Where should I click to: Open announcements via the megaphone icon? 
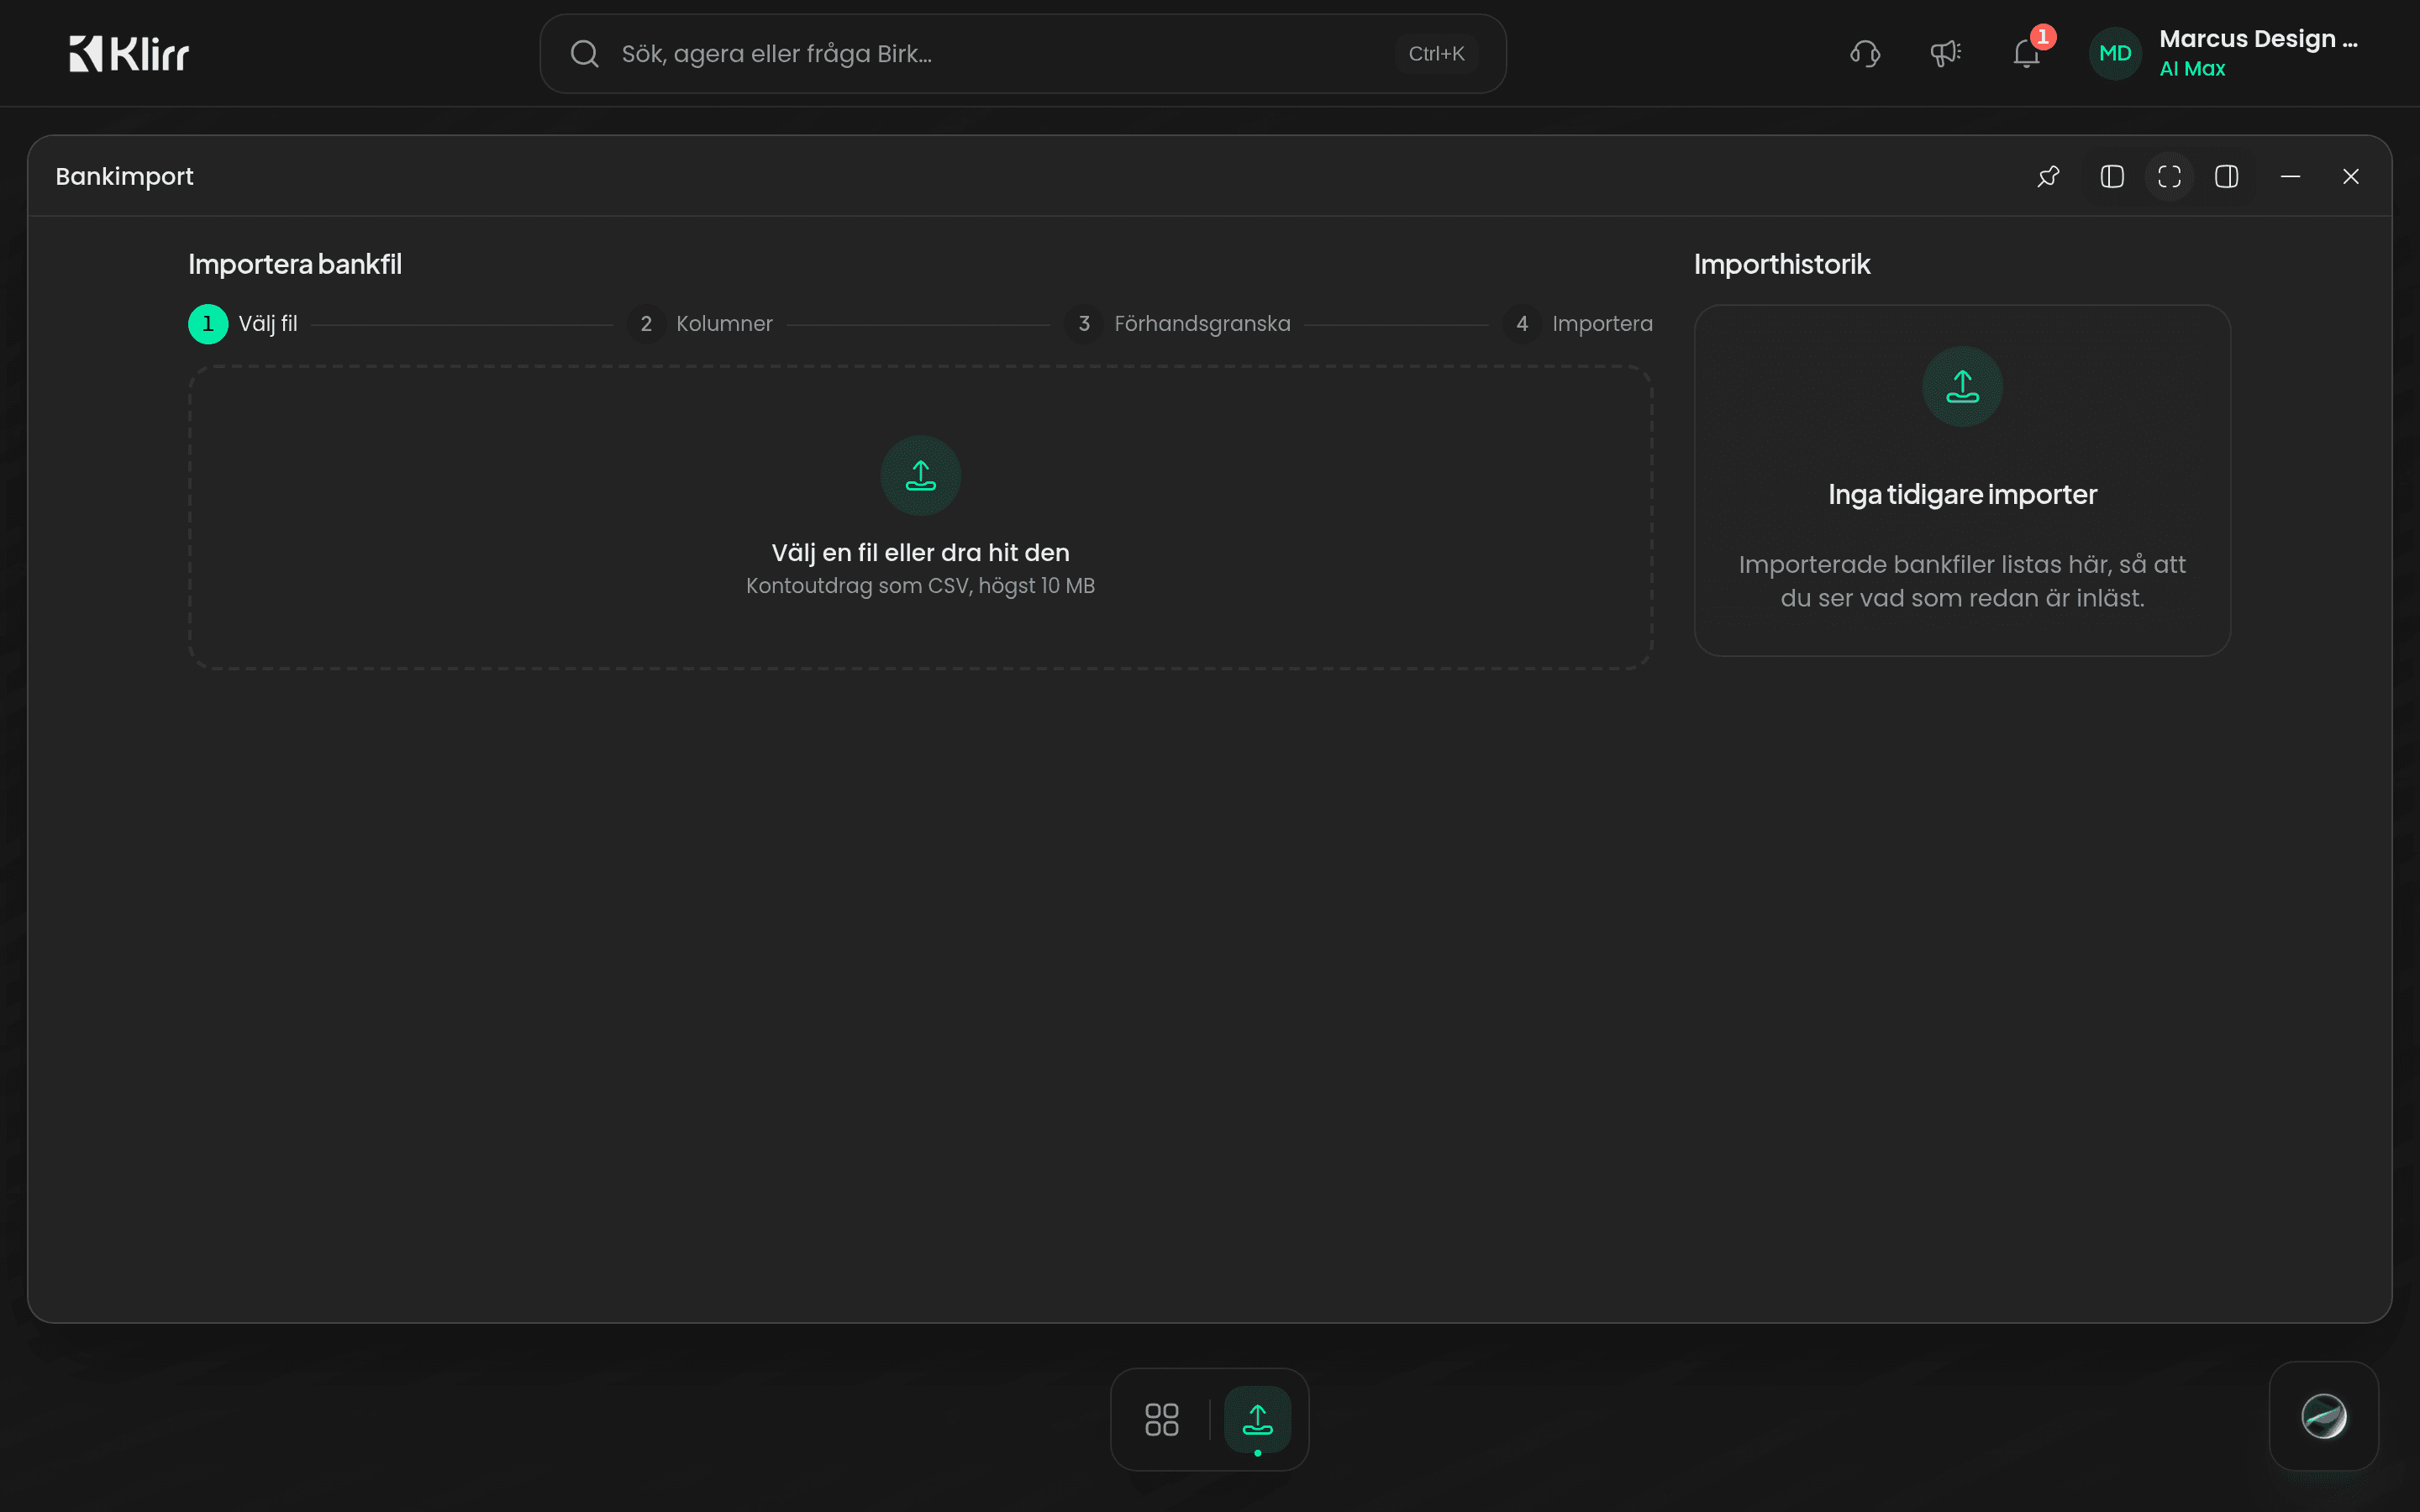click(1945, 54)
